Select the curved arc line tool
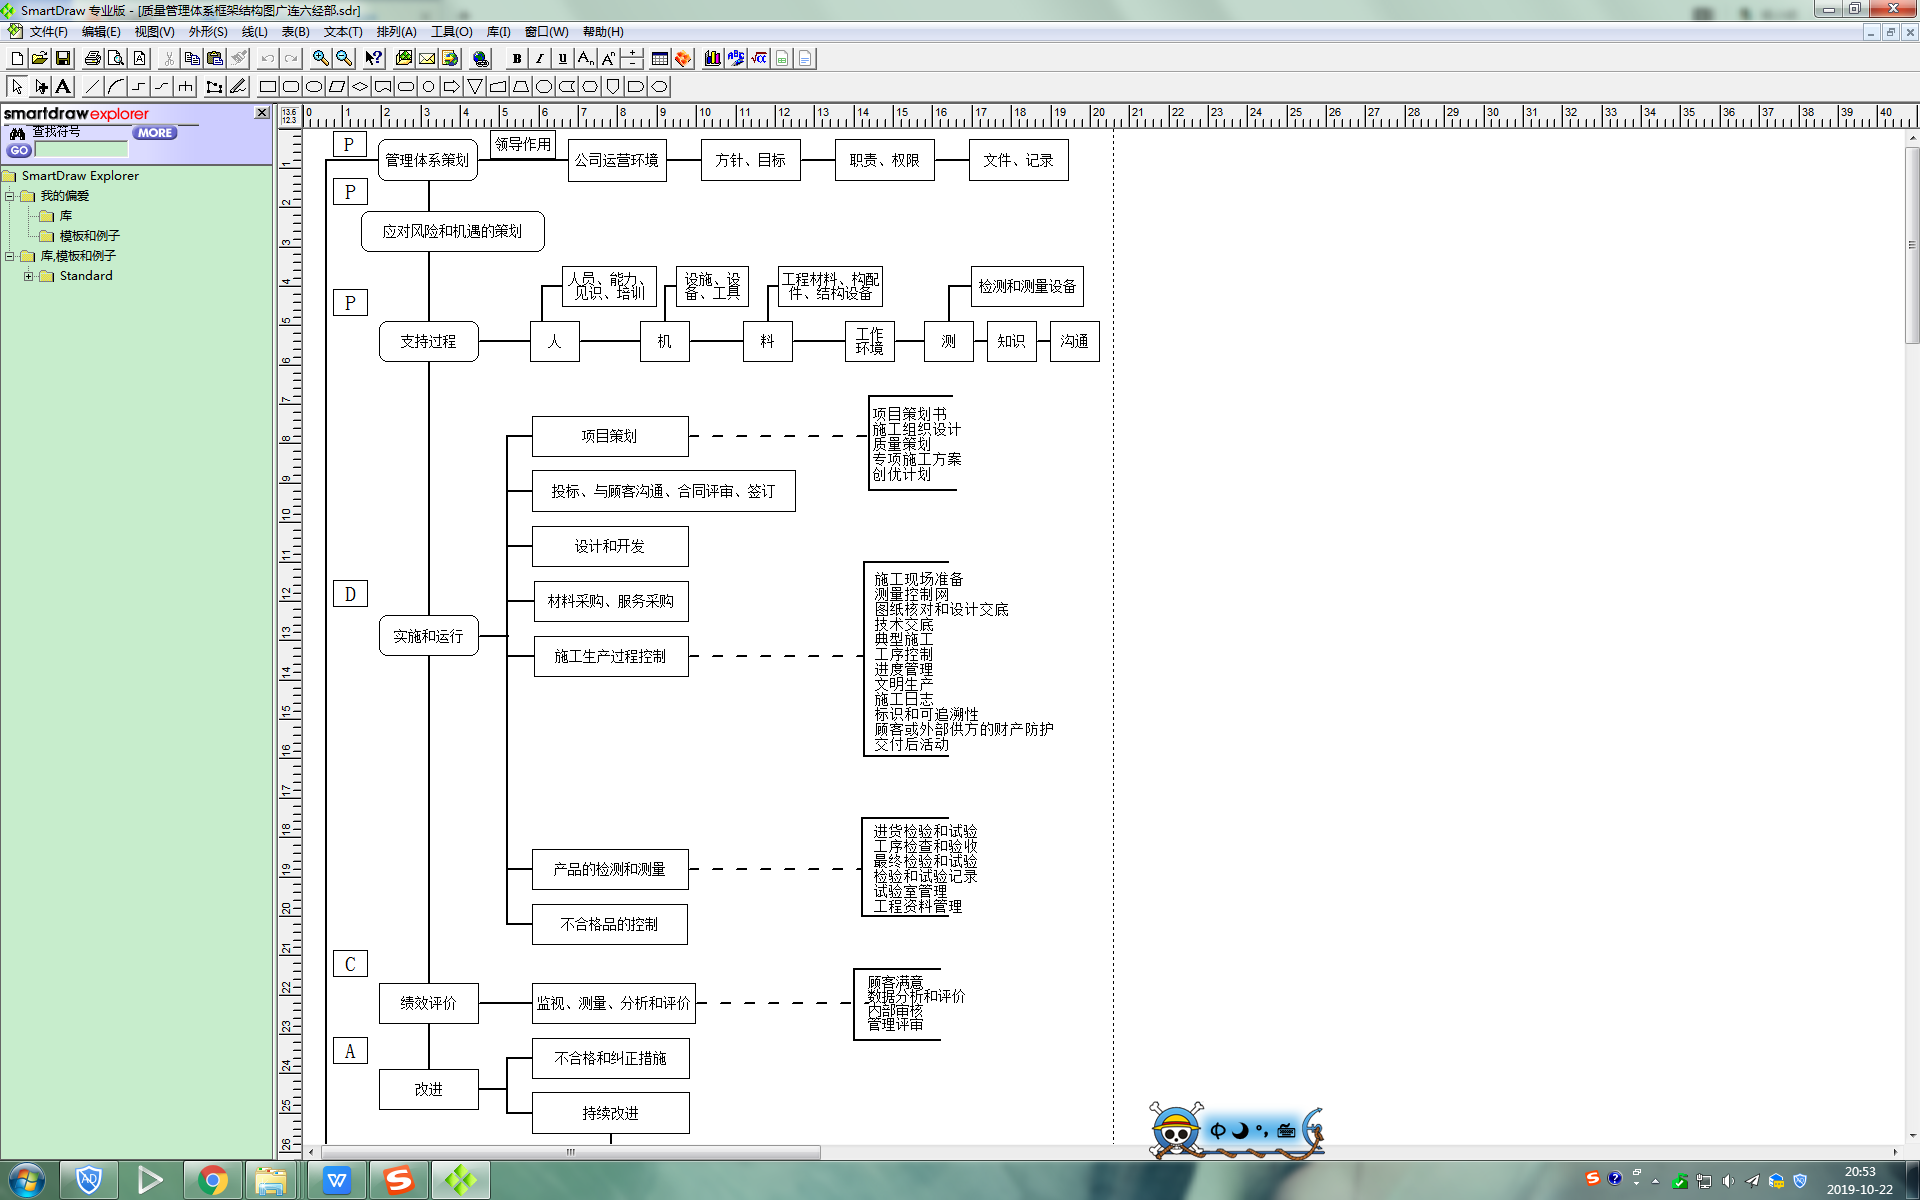Image resolution: width=1920 pixels, height=1200 pixels. click(x=116, y=87)
